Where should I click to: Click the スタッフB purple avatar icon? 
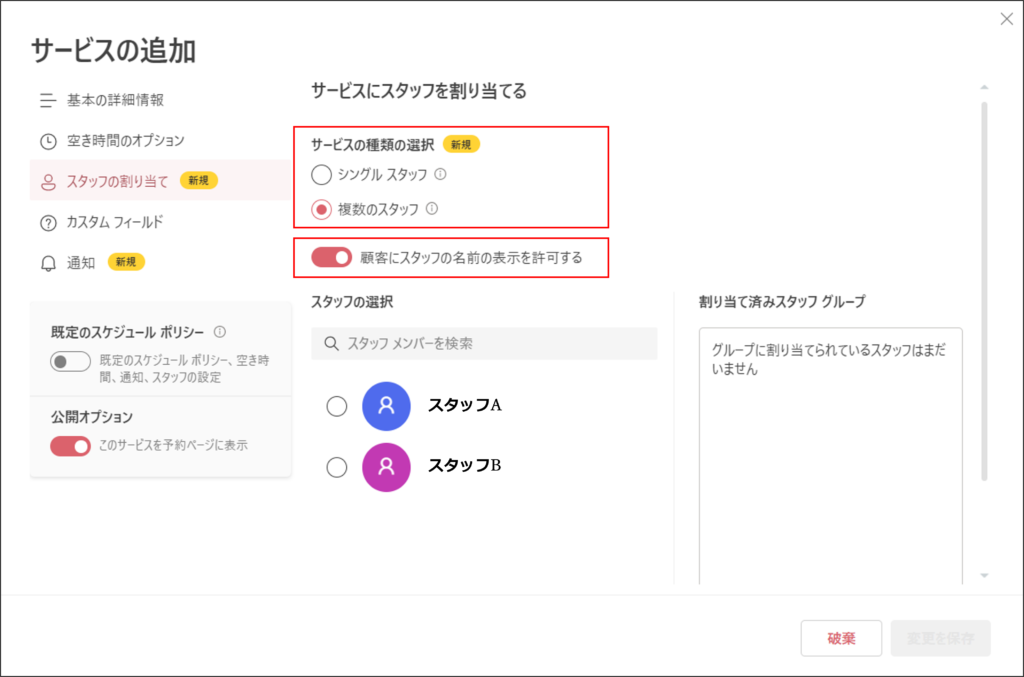pyautogui.click(x=386, y=467)
